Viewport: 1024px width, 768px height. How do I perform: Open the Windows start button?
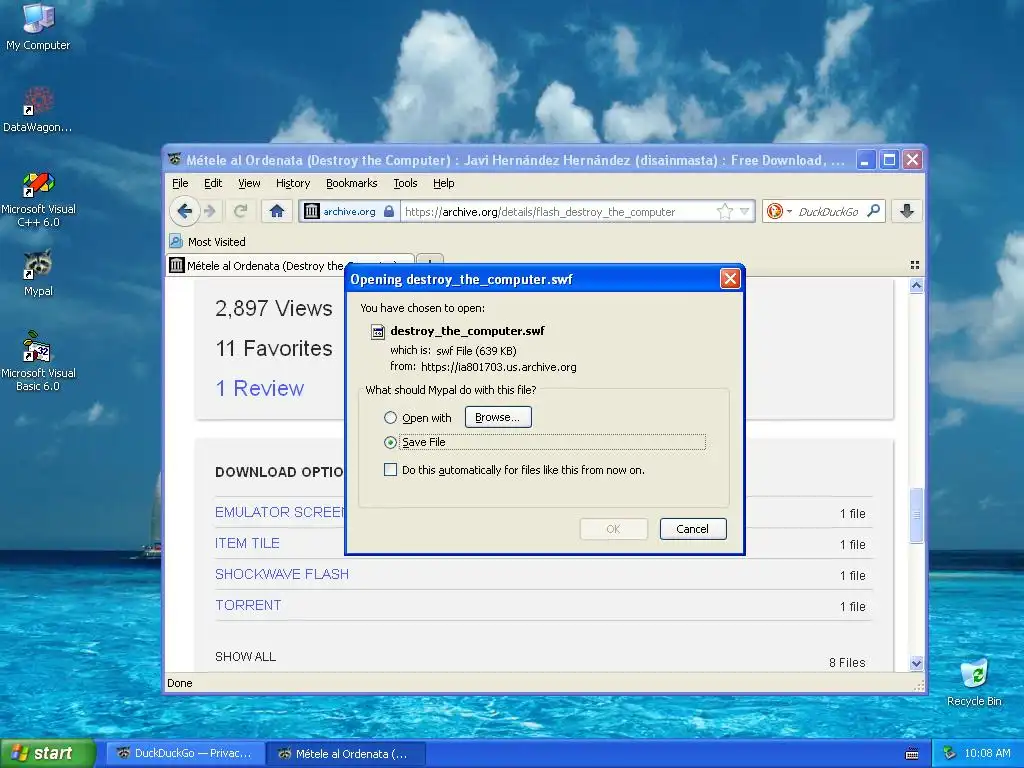48,753
